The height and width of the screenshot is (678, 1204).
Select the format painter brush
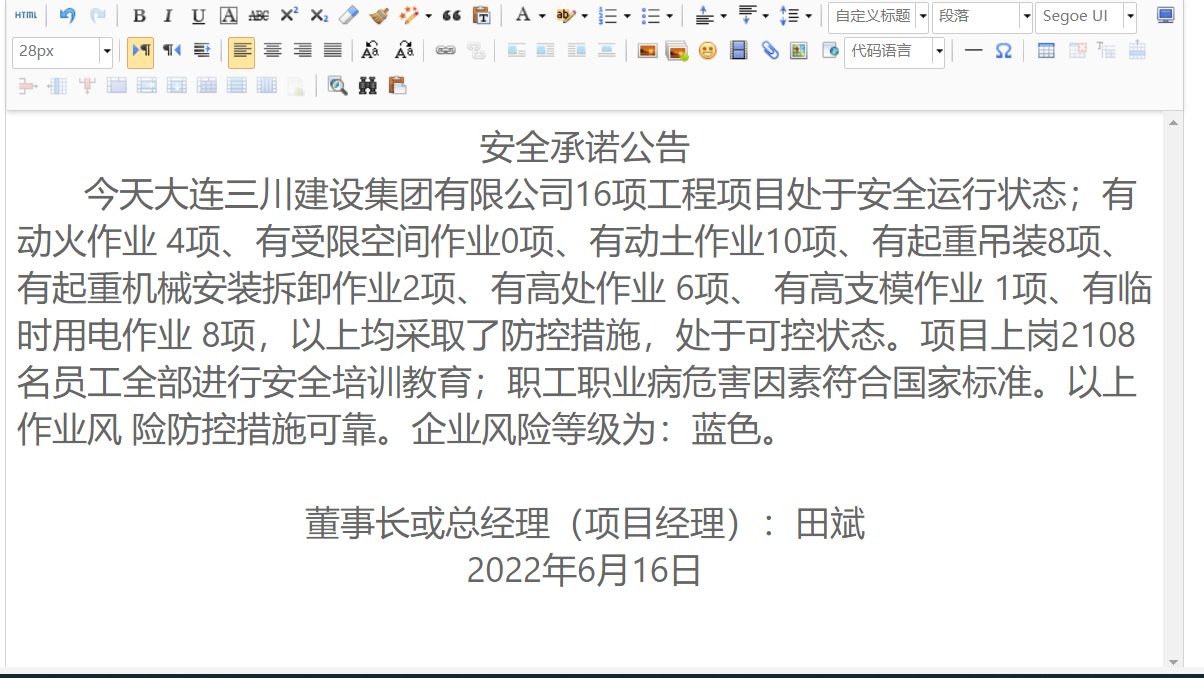coord(378,16)
